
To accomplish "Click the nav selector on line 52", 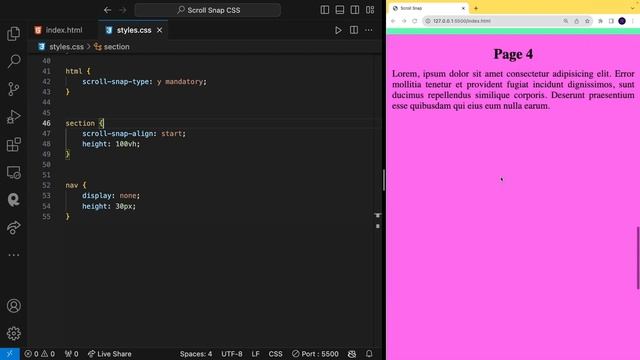I will pos(72,185).
